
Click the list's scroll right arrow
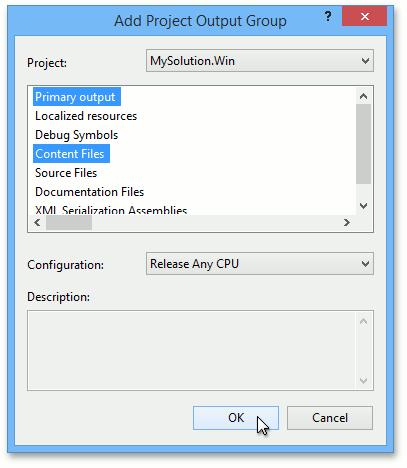click(347, 222)
